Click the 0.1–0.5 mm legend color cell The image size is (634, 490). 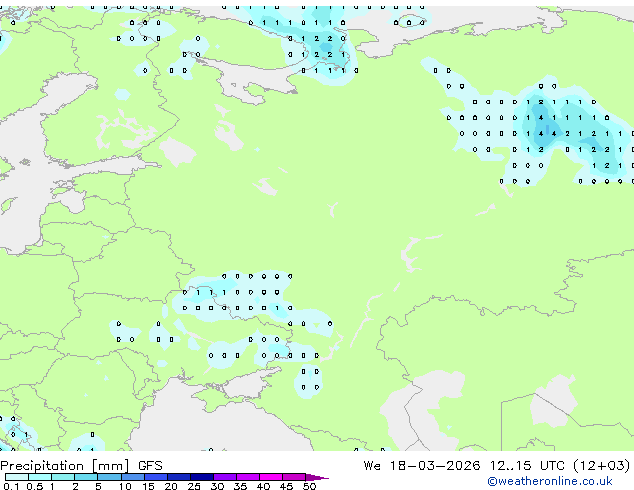[x=17, y=477]
